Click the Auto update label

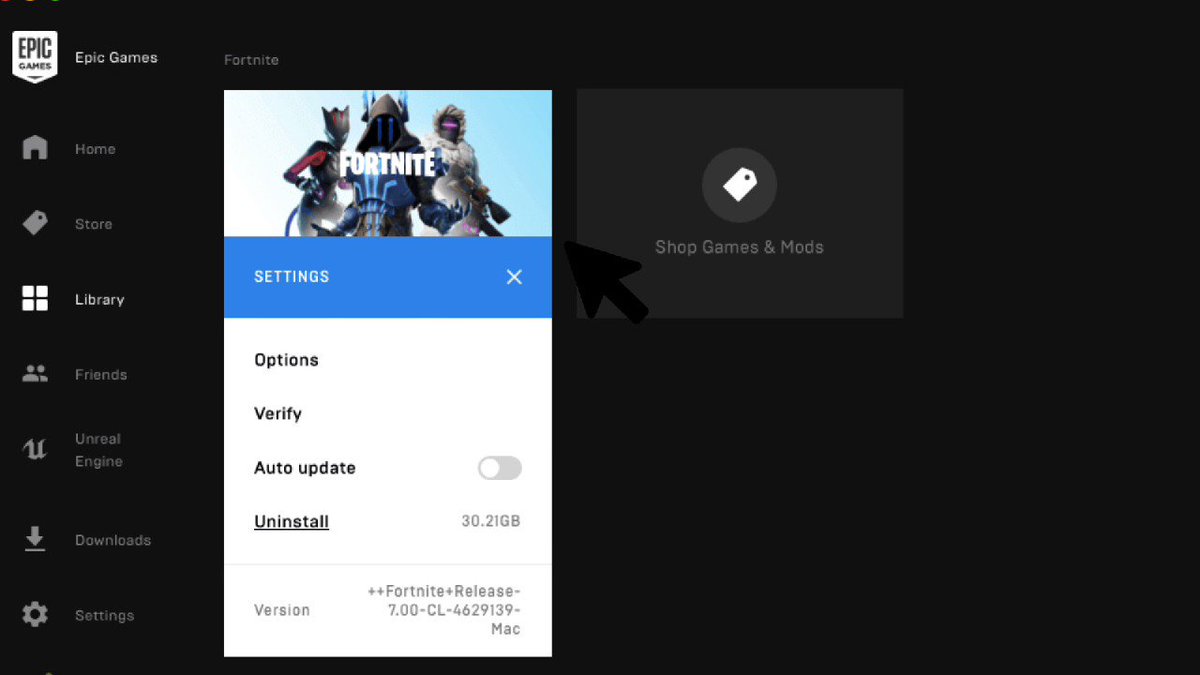pyautogui.click(x=305, y=468)
